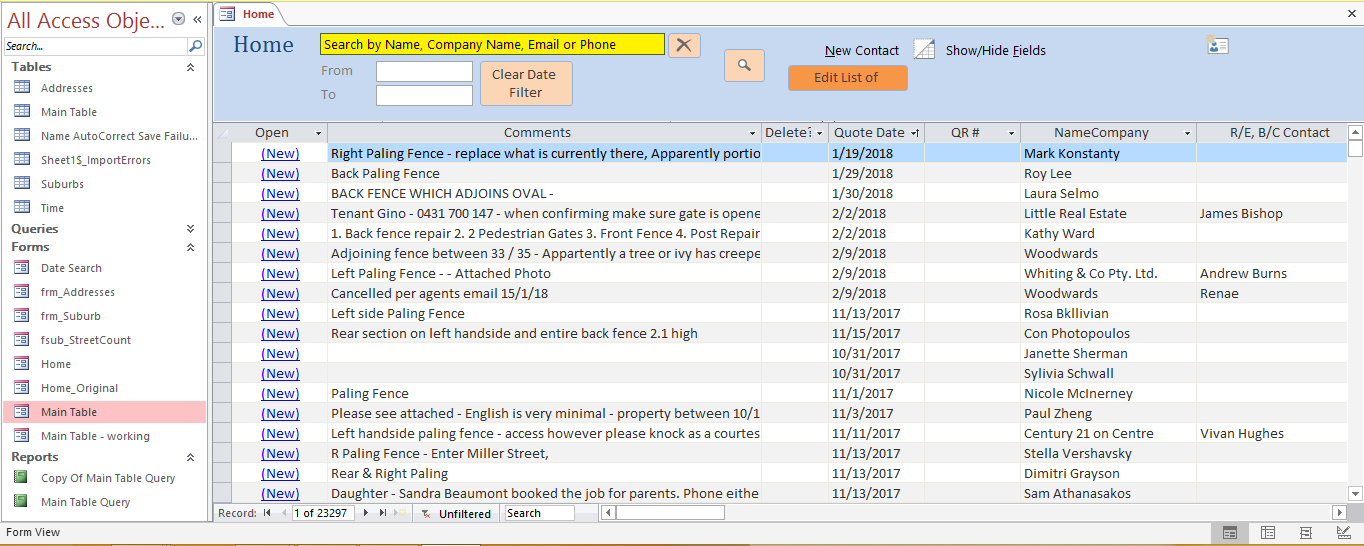Open All Access Objects dropdown menu
The width and height of the screenshot is (1364, 546).
[x=178, y=19]
